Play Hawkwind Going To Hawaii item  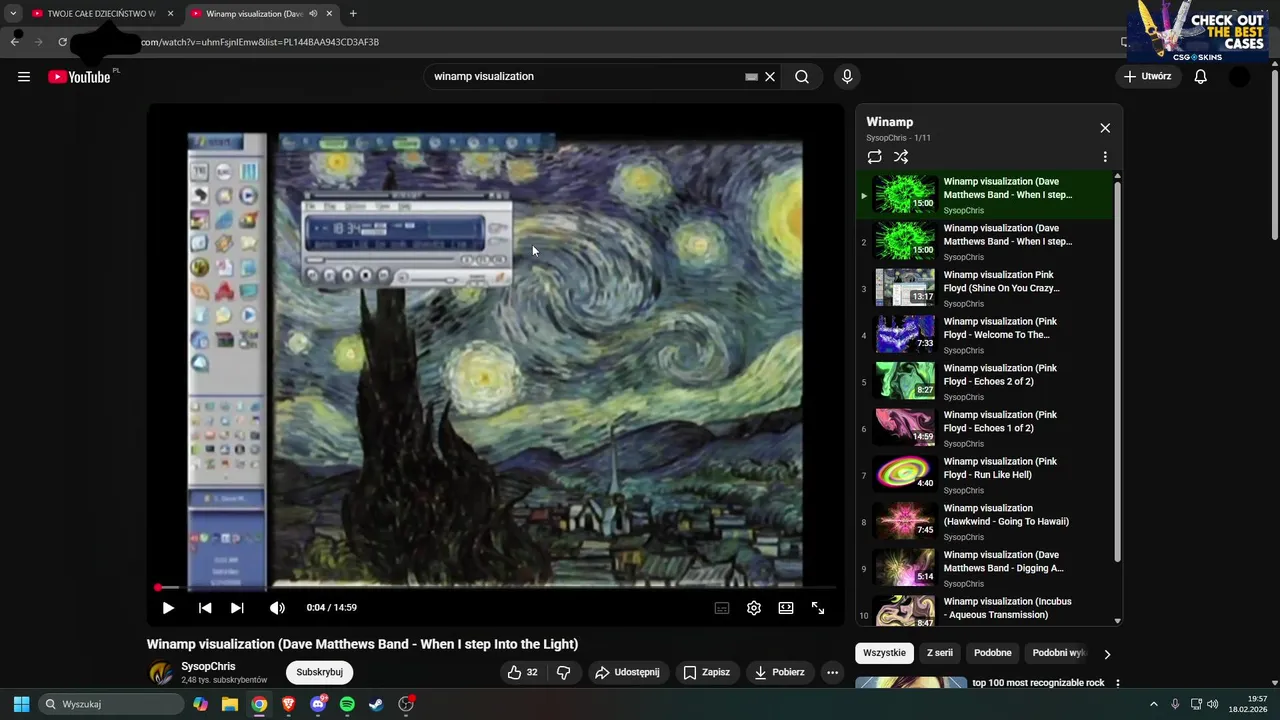point(985,522)
